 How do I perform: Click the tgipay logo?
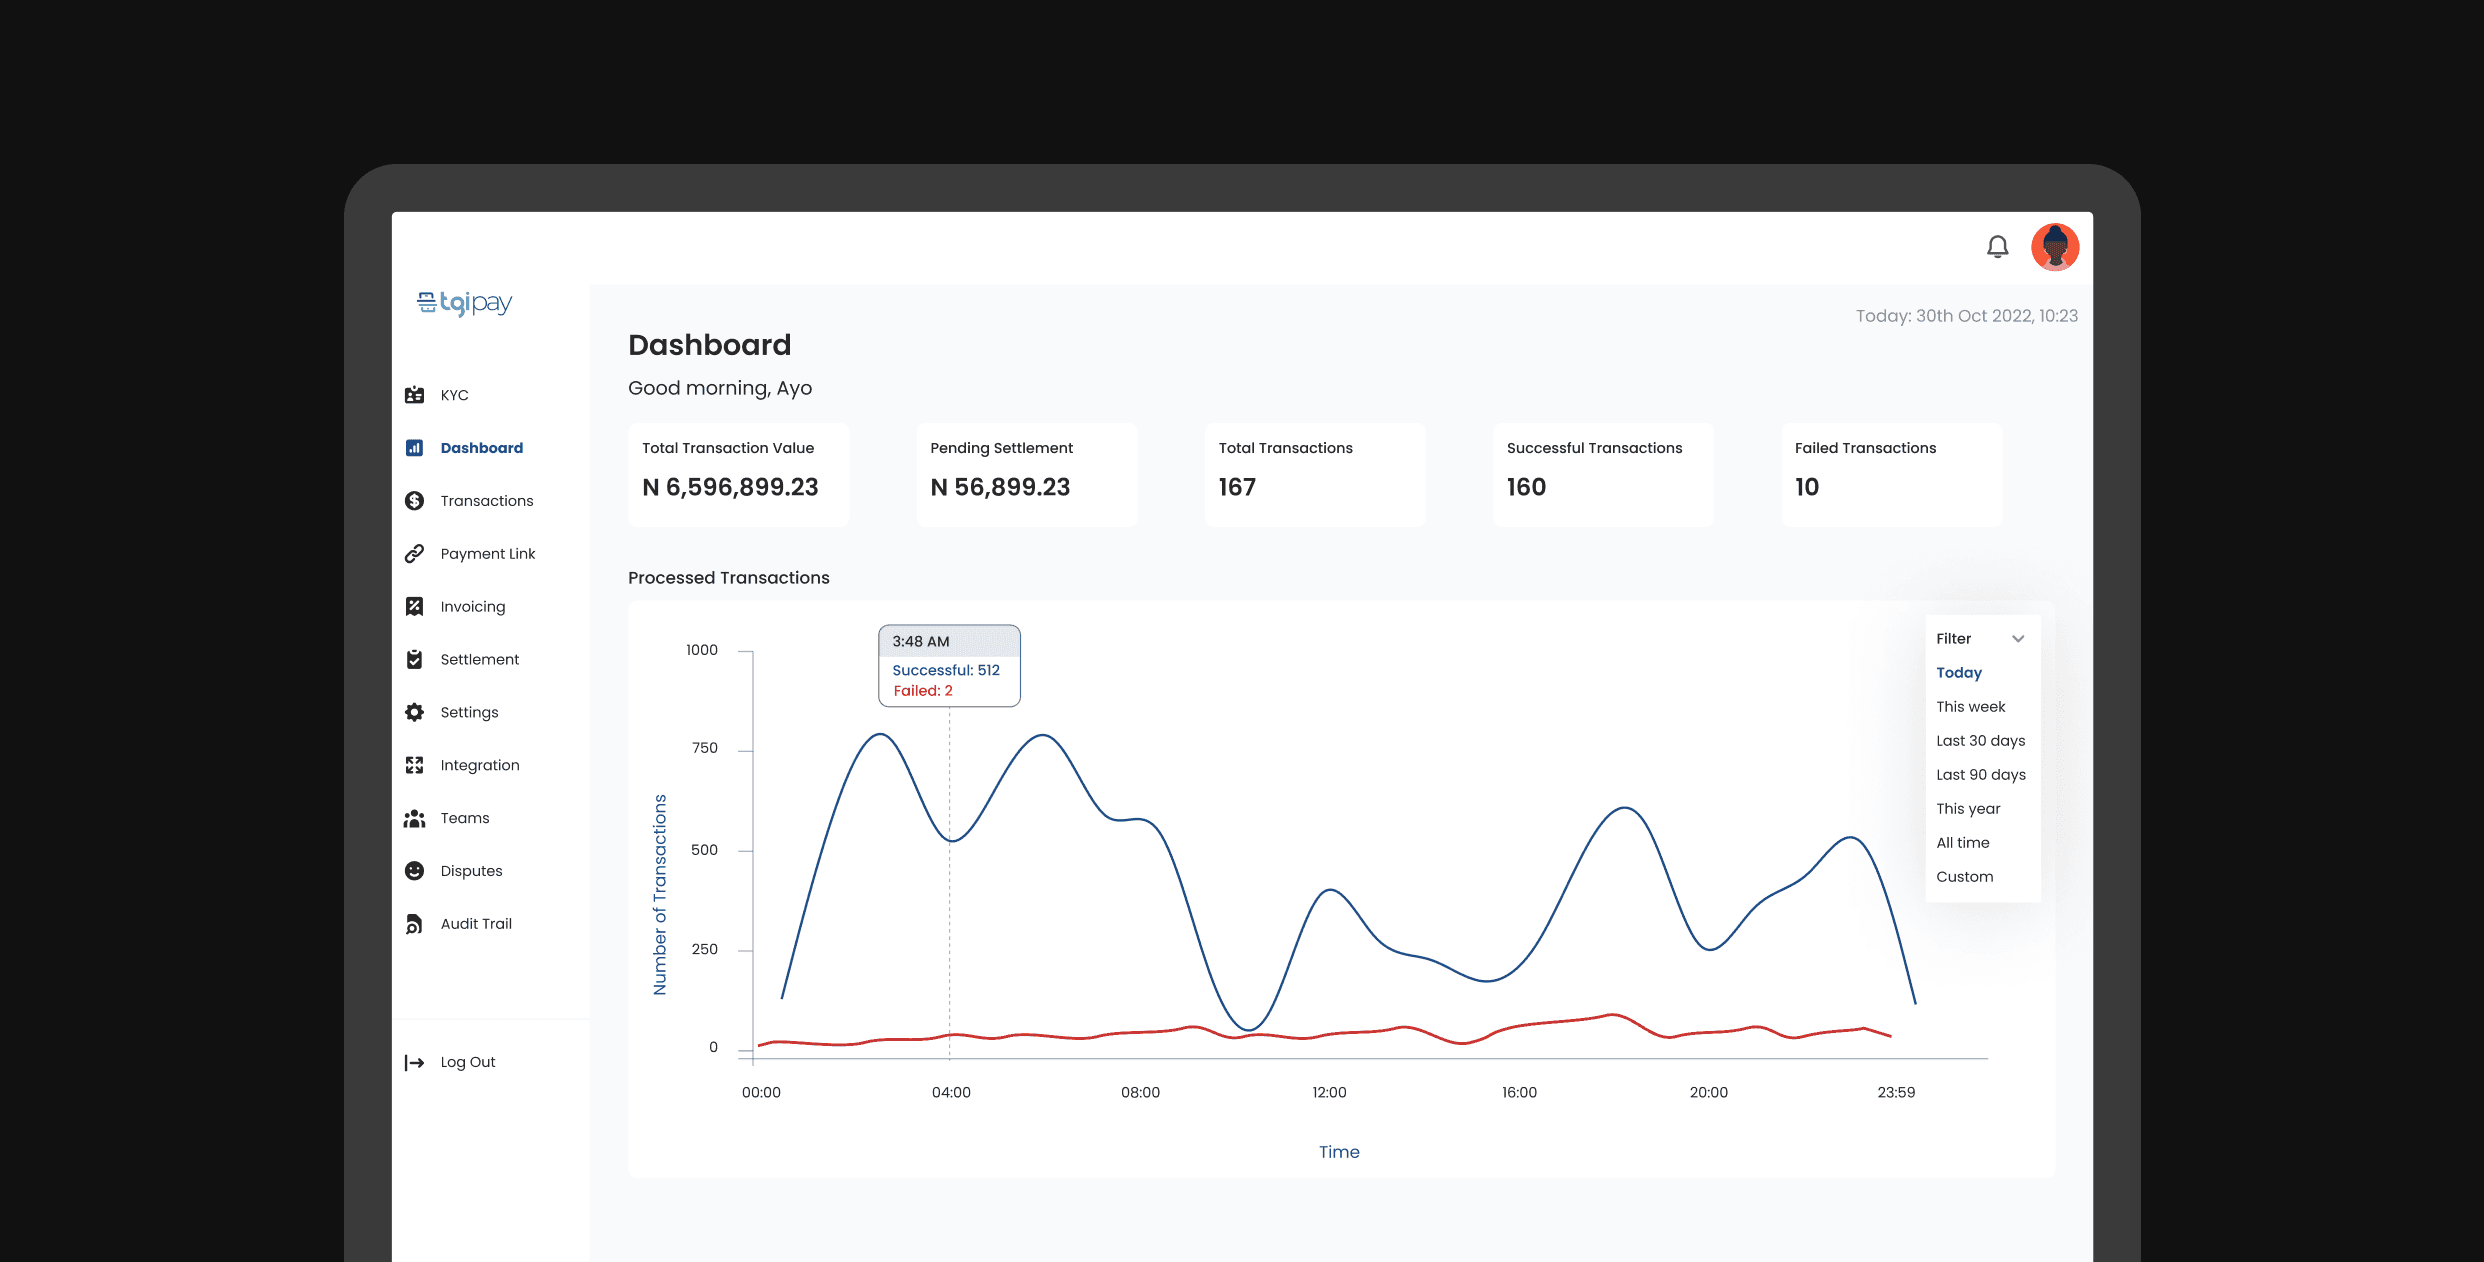tap(465, 303)
